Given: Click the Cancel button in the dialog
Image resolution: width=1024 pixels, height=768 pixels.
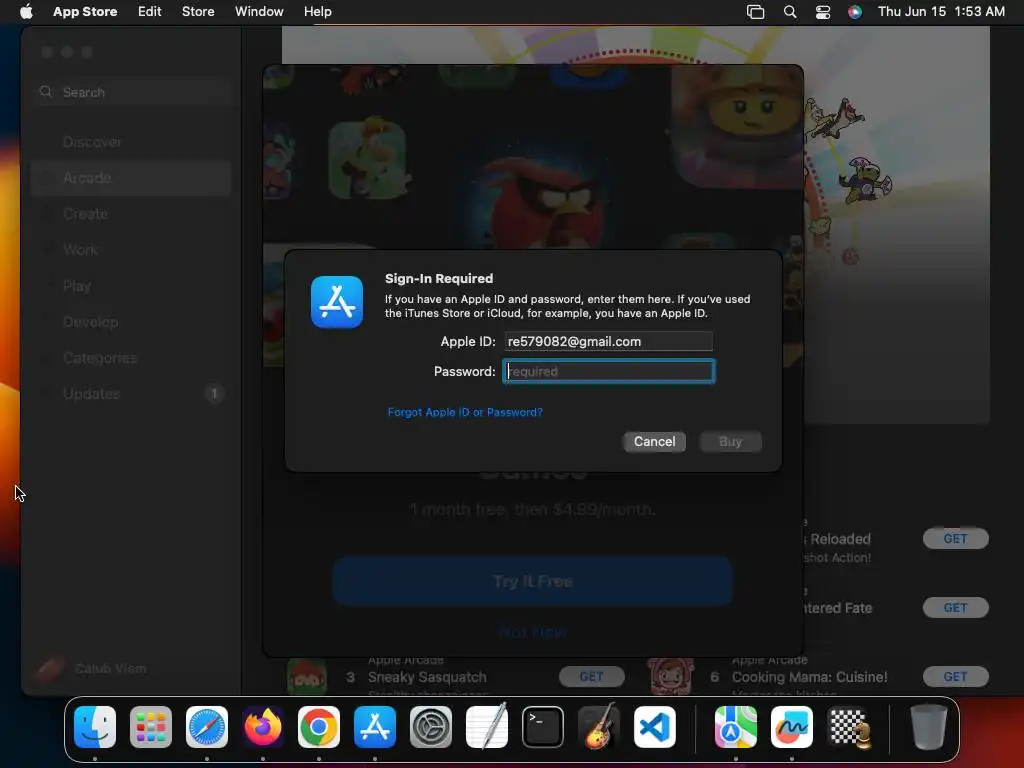Looking at the screenshot, I should point(654,441).
